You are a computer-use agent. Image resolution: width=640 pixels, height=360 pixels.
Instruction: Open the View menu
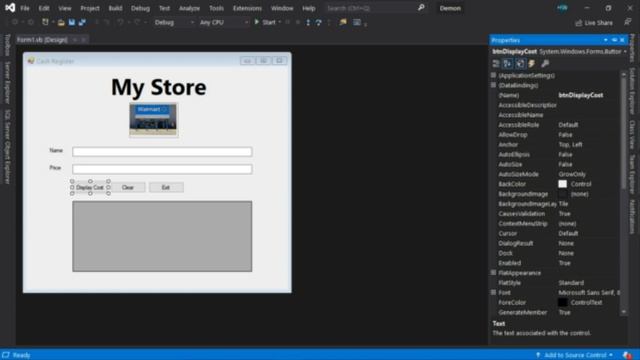64,8
